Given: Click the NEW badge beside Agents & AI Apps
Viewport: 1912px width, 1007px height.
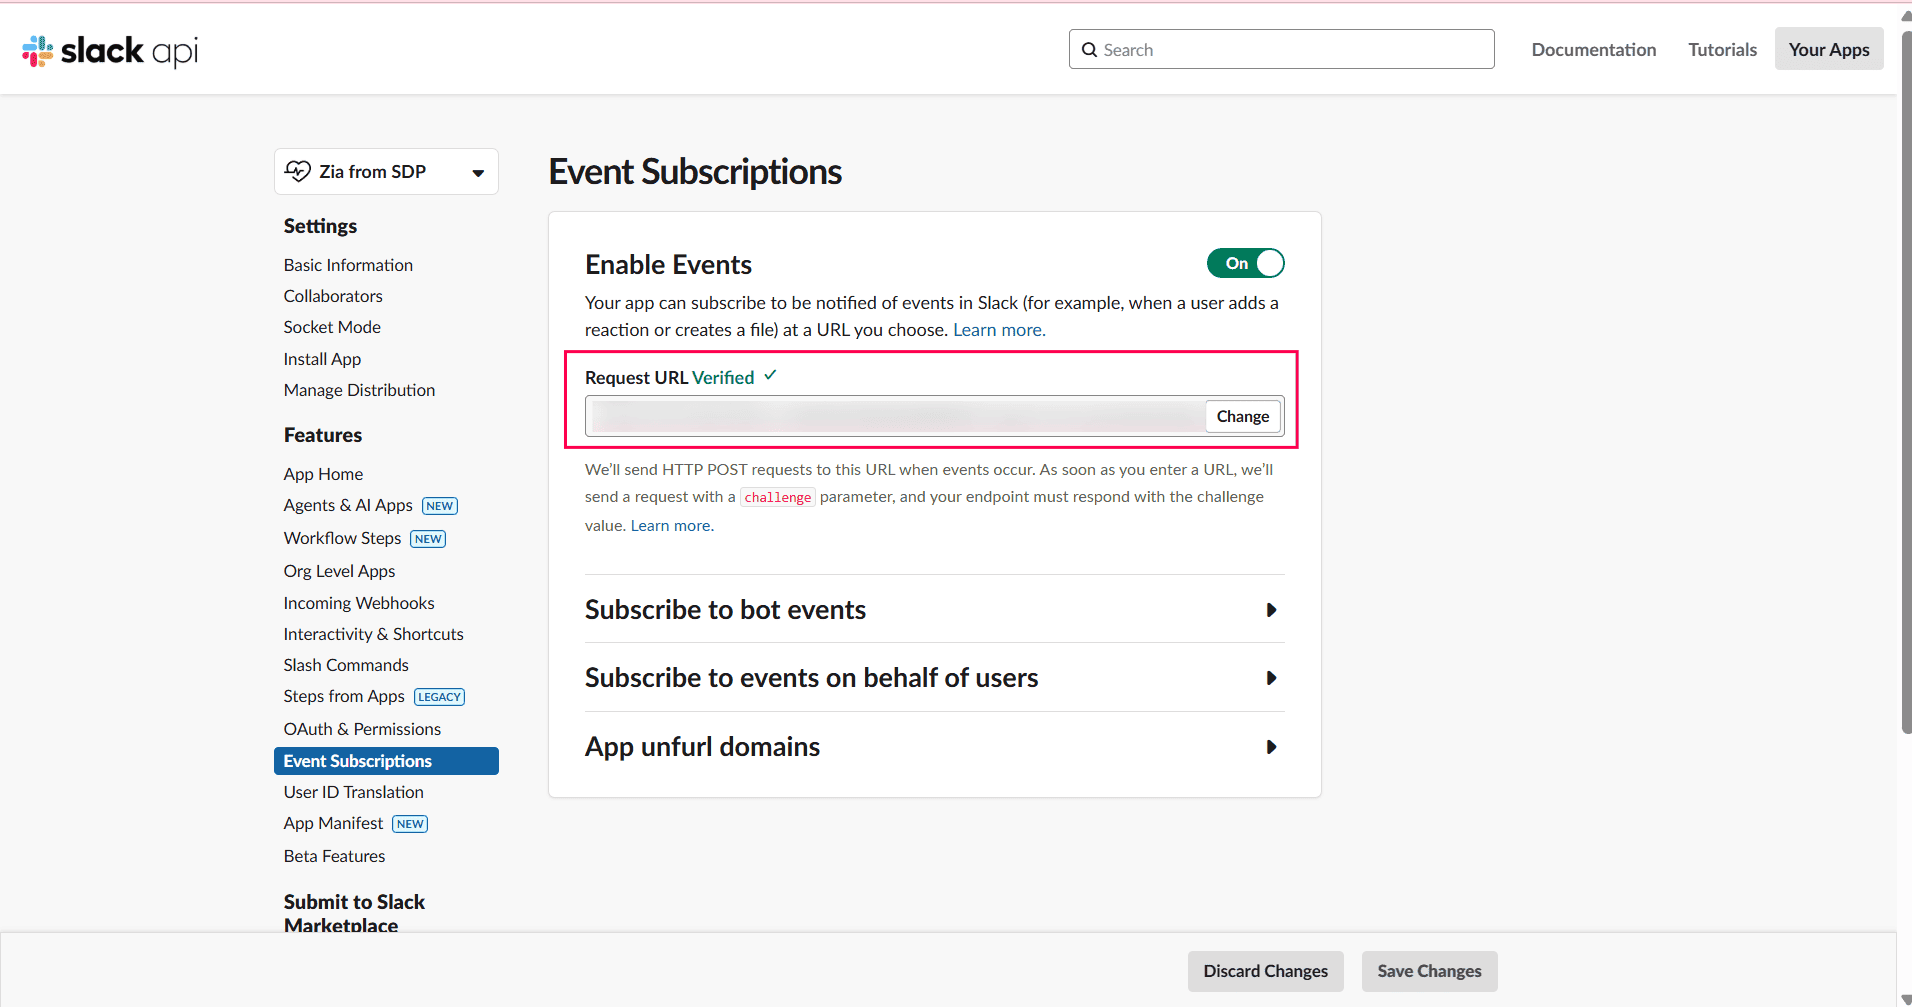Looking at the screenshot, I should [439, 506].
